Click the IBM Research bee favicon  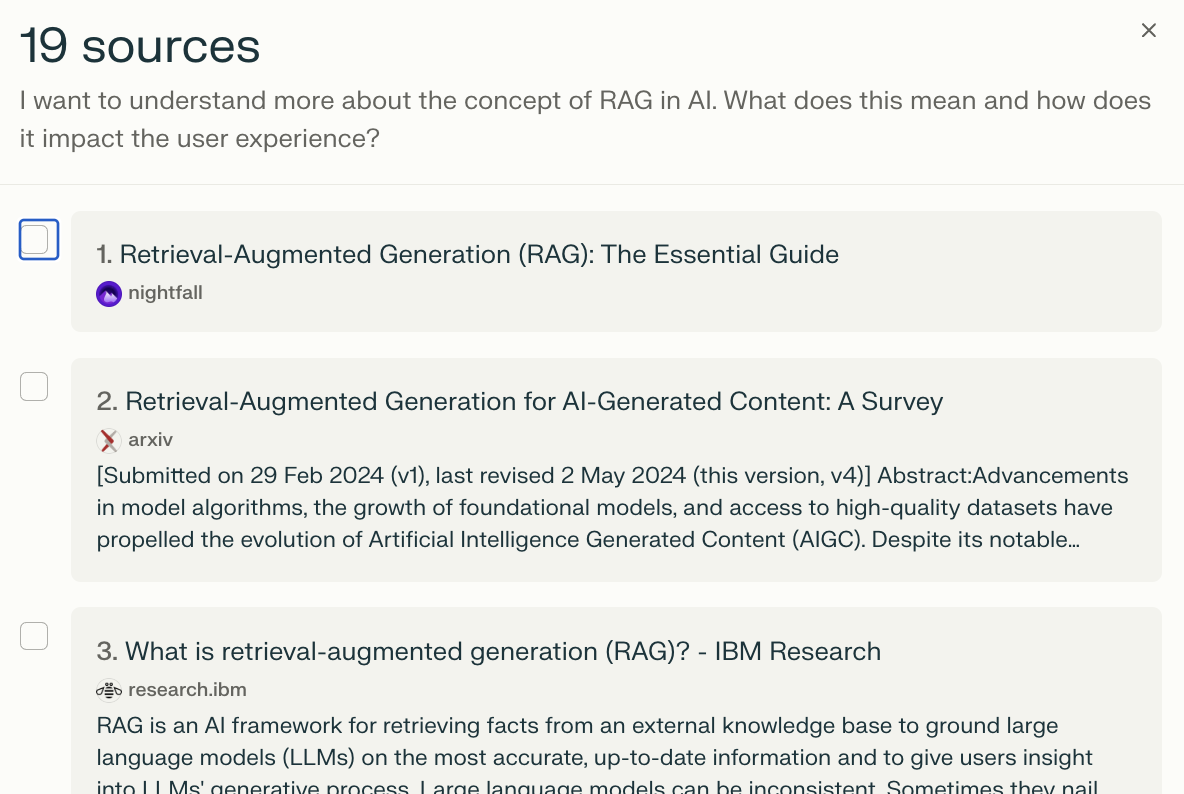point(109,690)
